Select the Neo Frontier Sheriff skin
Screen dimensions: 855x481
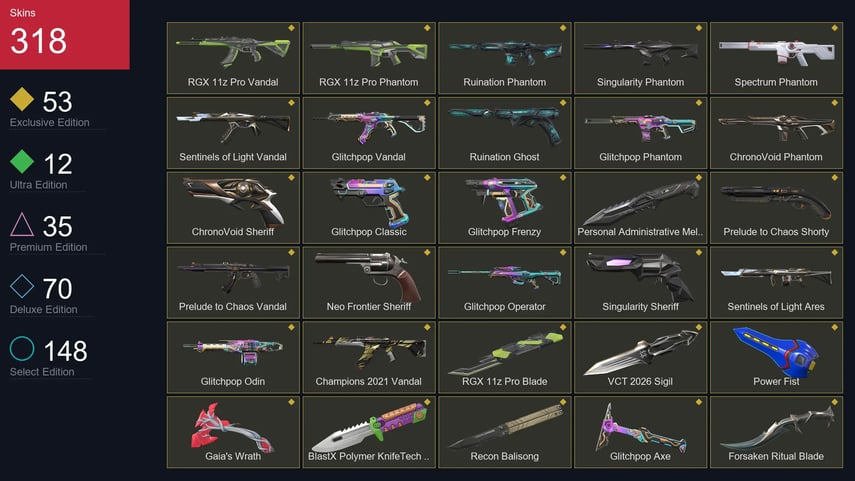[369, 282]
